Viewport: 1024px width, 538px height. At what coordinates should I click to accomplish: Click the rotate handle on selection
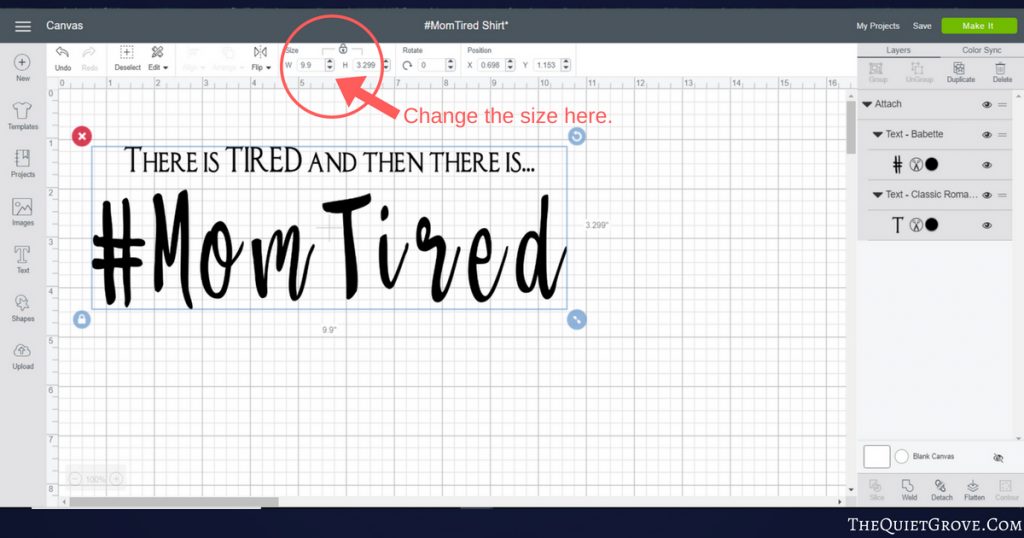577,136
